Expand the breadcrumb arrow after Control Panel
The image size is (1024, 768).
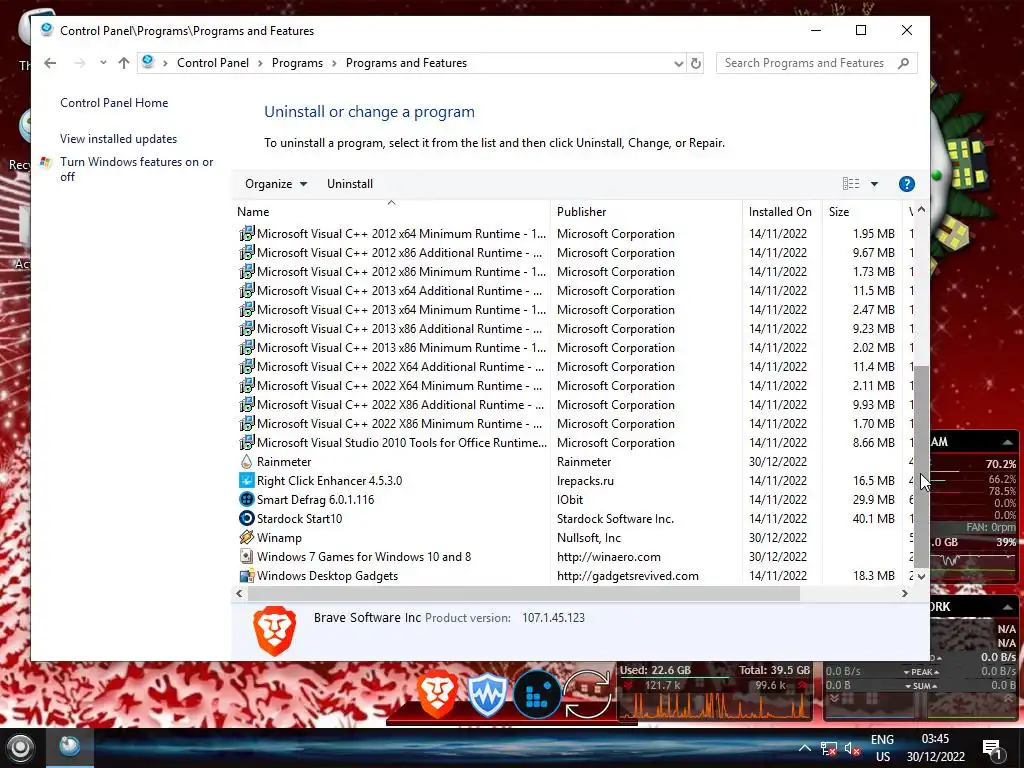260,63
